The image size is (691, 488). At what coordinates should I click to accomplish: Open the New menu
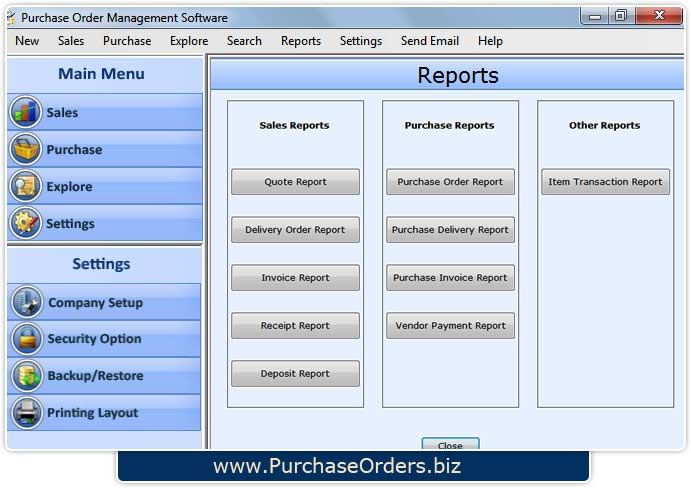(x=27, y=41)
